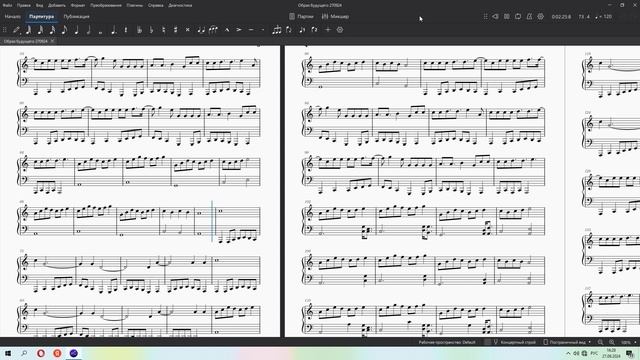Open the Плагины menu
640x360 pixels.
(135, 5)
